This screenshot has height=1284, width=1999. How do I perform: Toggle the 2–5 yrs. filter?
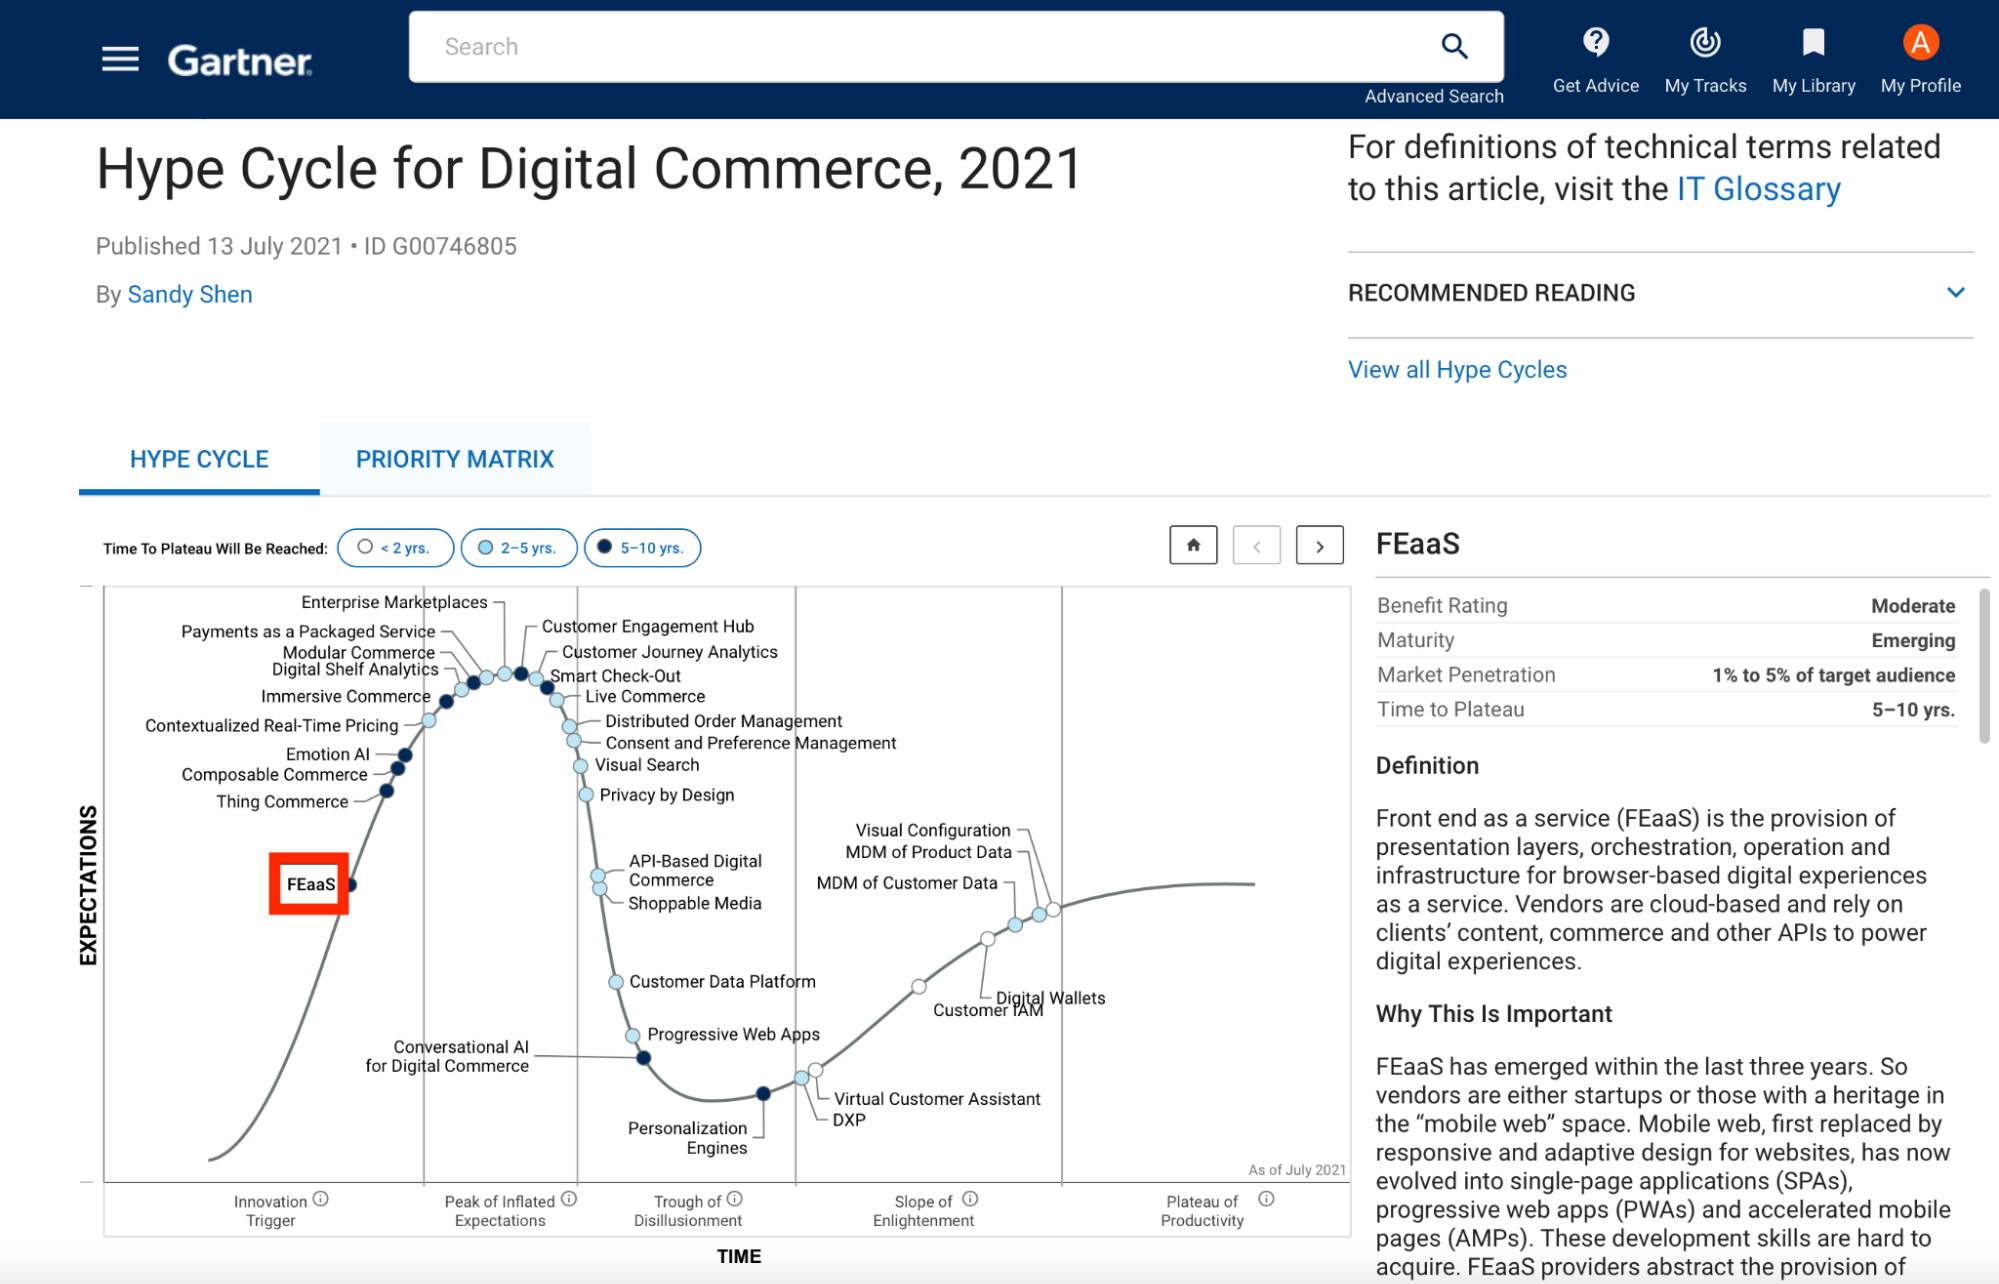(x=519, y=548)
